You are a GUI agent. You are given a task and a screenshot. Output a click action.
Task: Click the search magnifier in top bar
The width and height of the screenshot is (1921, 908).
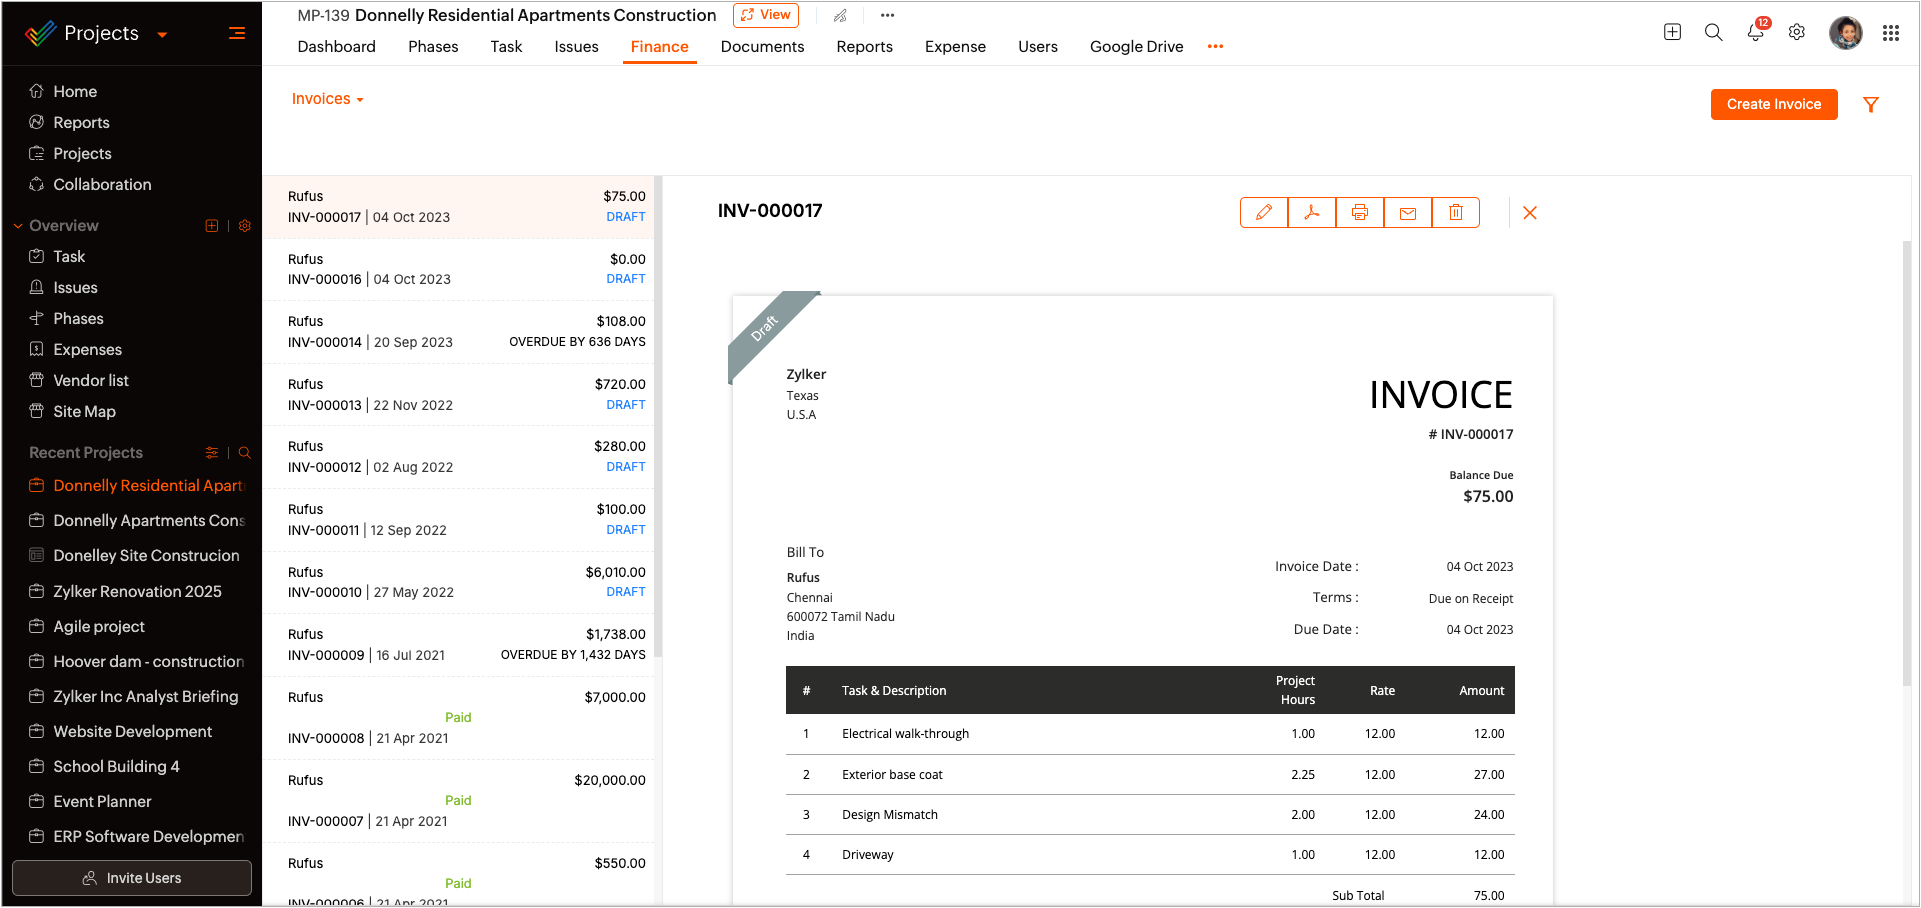(1713, 32)
